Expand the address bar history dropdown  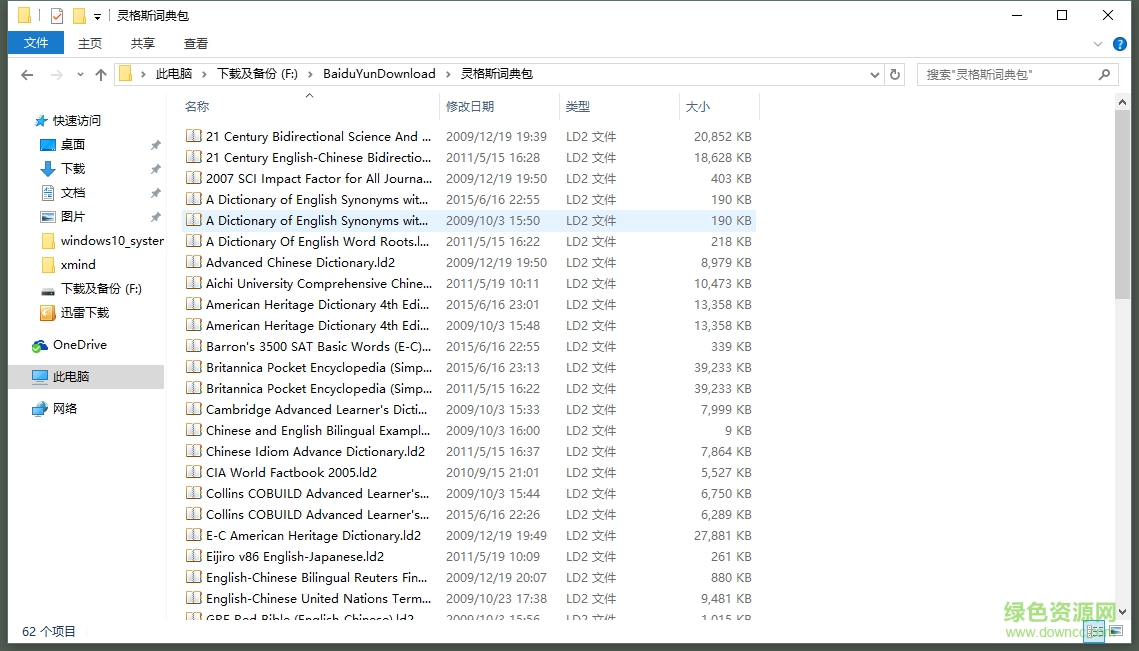click(x=874, y=75)
